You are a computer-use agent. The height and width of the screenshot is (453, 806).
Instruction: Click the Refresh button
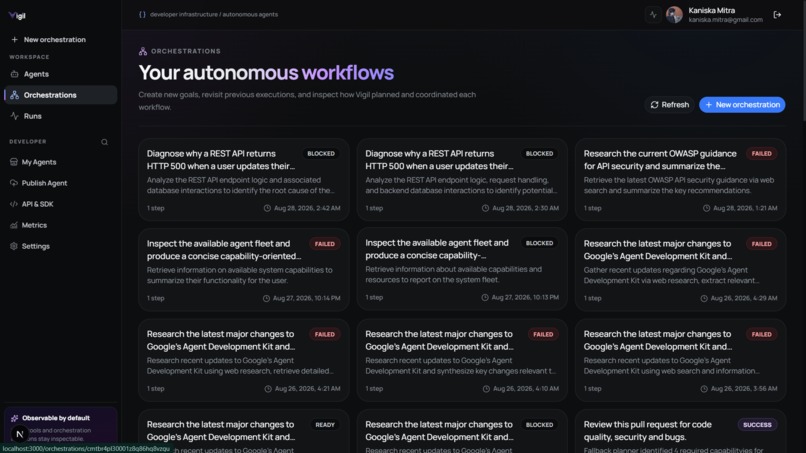(x=669, y=105)
